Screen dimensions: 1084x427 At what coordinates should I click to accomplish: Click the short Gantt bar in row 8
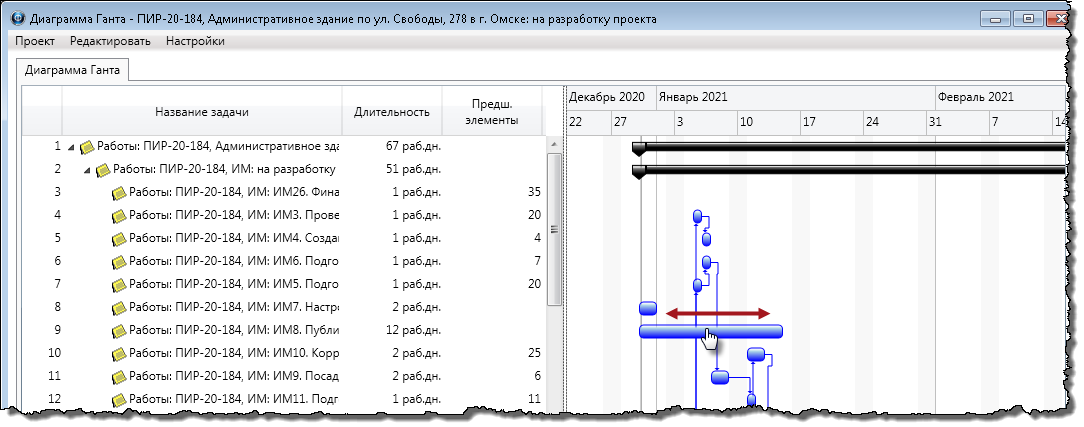coord(647,308)
